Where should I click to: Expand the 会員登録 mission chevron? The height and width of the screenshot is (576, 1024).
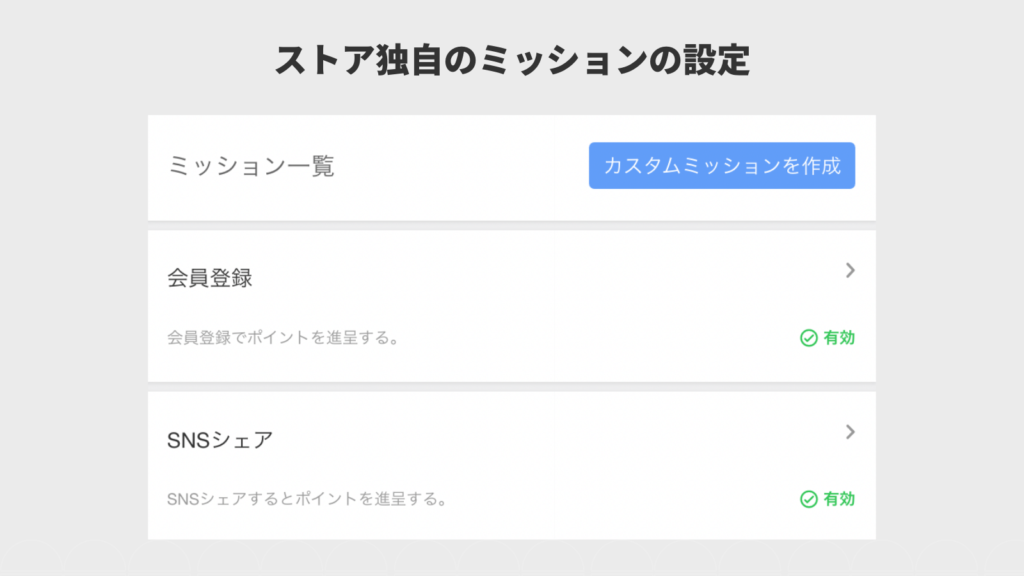850,270
